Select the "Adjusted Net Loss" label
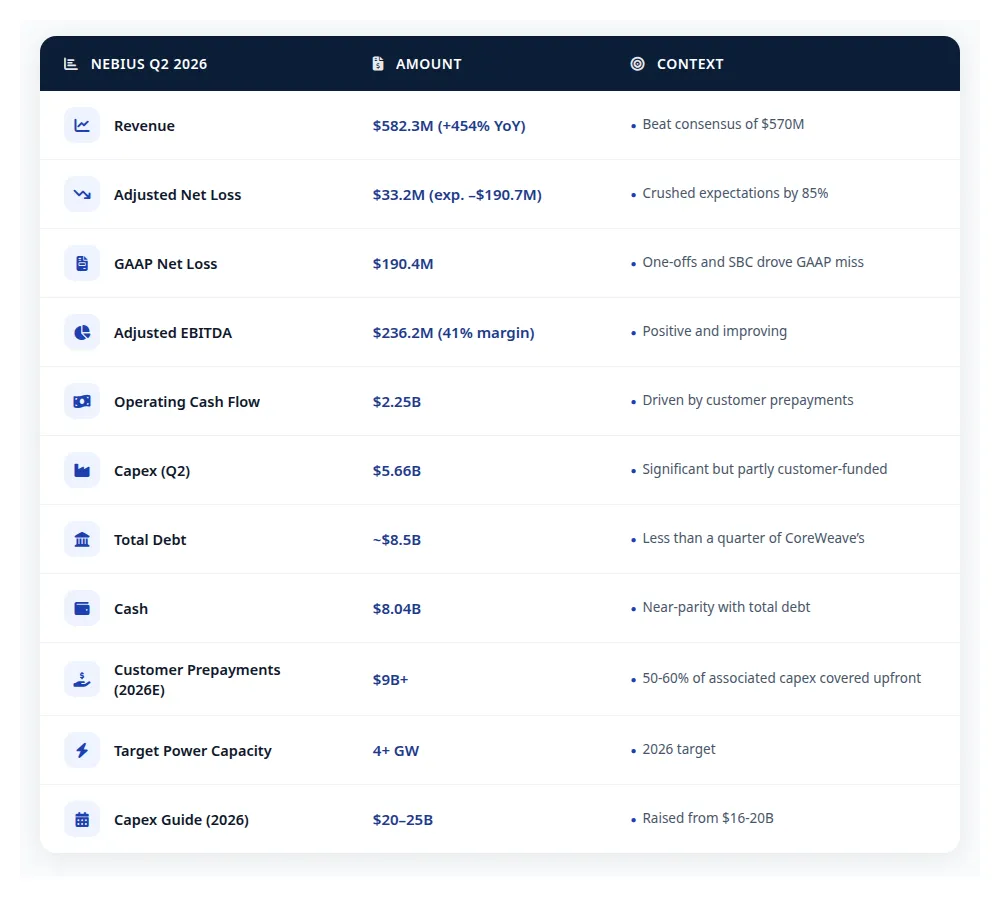Screen dimensions: 1000x897 (178, 195)
